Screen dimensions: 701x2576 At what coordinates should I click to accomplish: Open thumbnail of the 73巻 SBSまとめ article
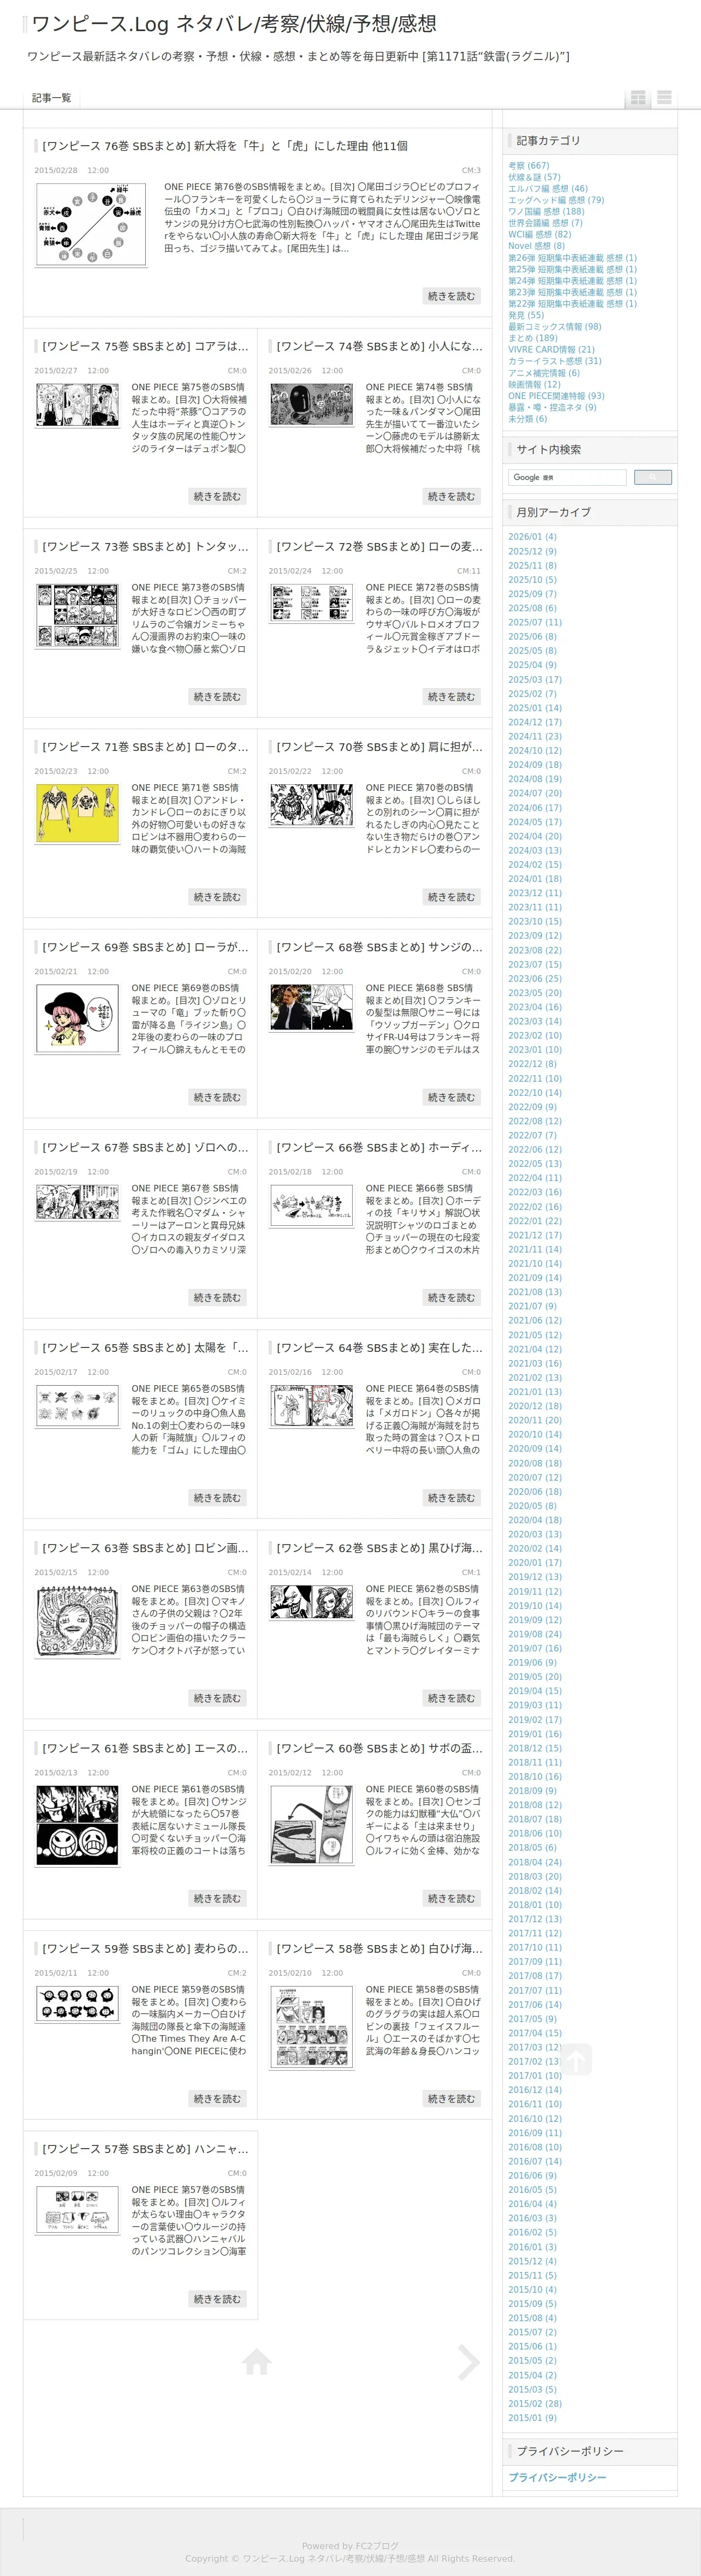tap(77, 615)
